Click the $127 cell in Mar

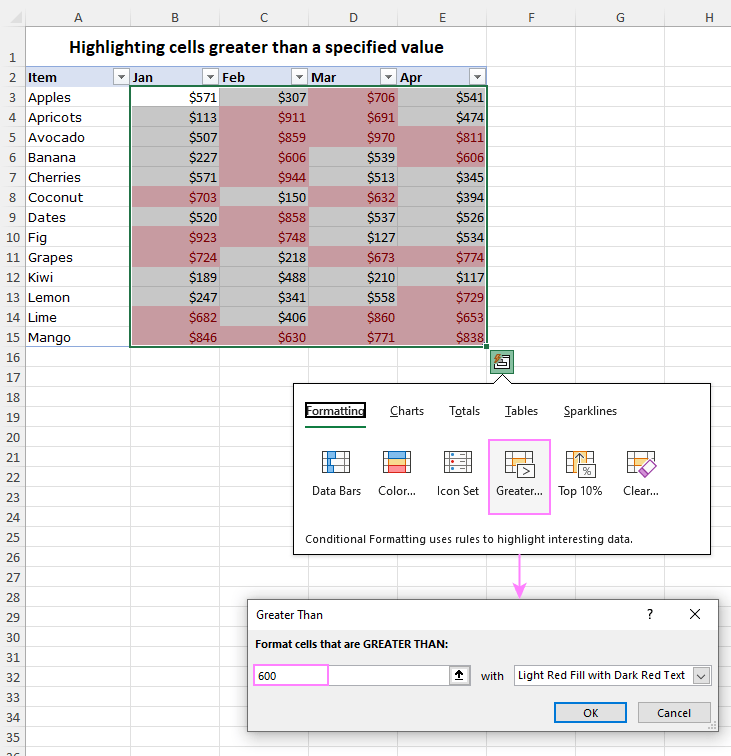[x=353, y=237]
